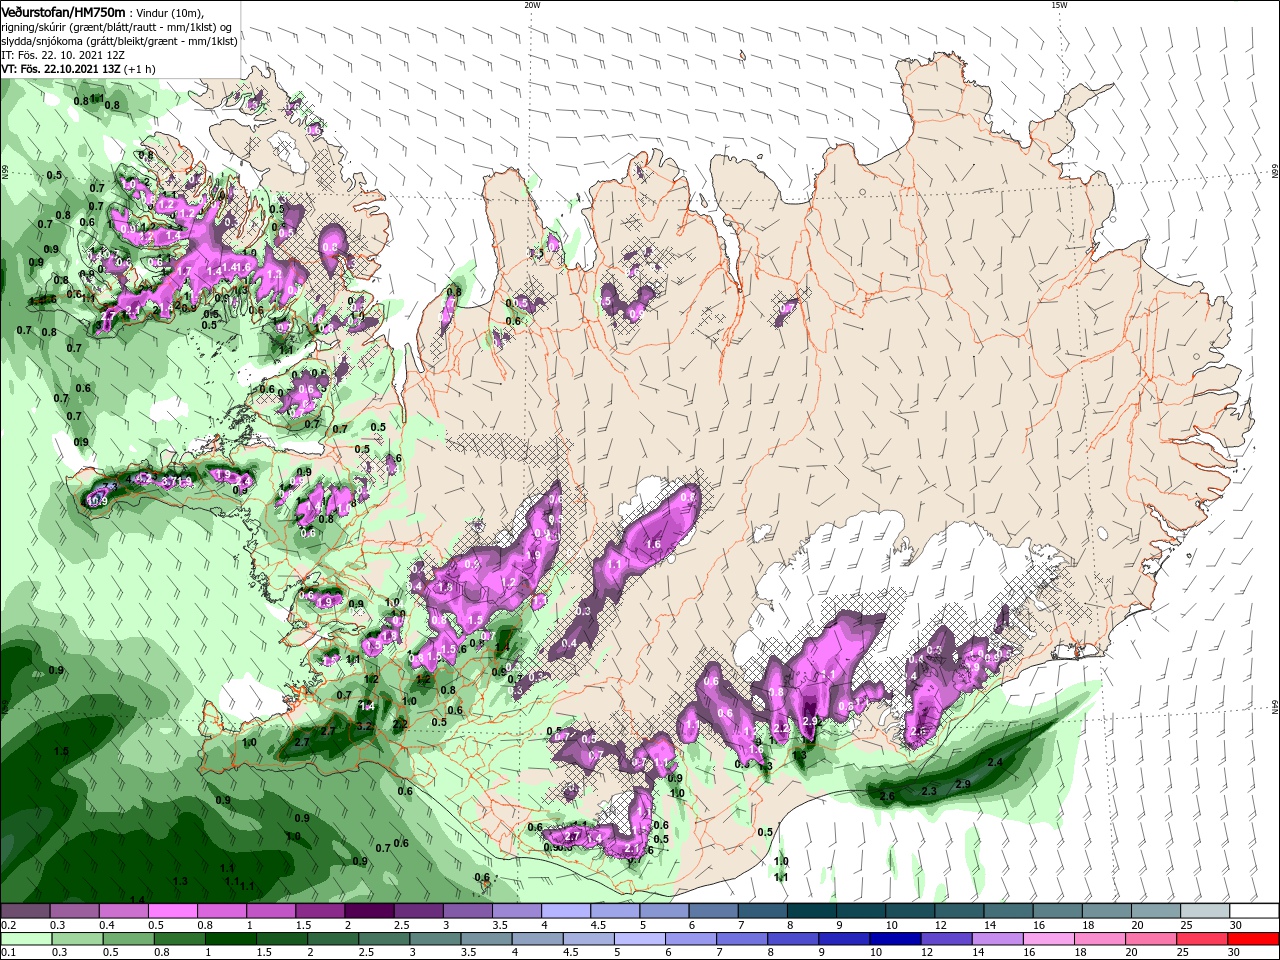
Task: Pick the light grey 25 snow scale swatch
Action: click(1205, 911)
